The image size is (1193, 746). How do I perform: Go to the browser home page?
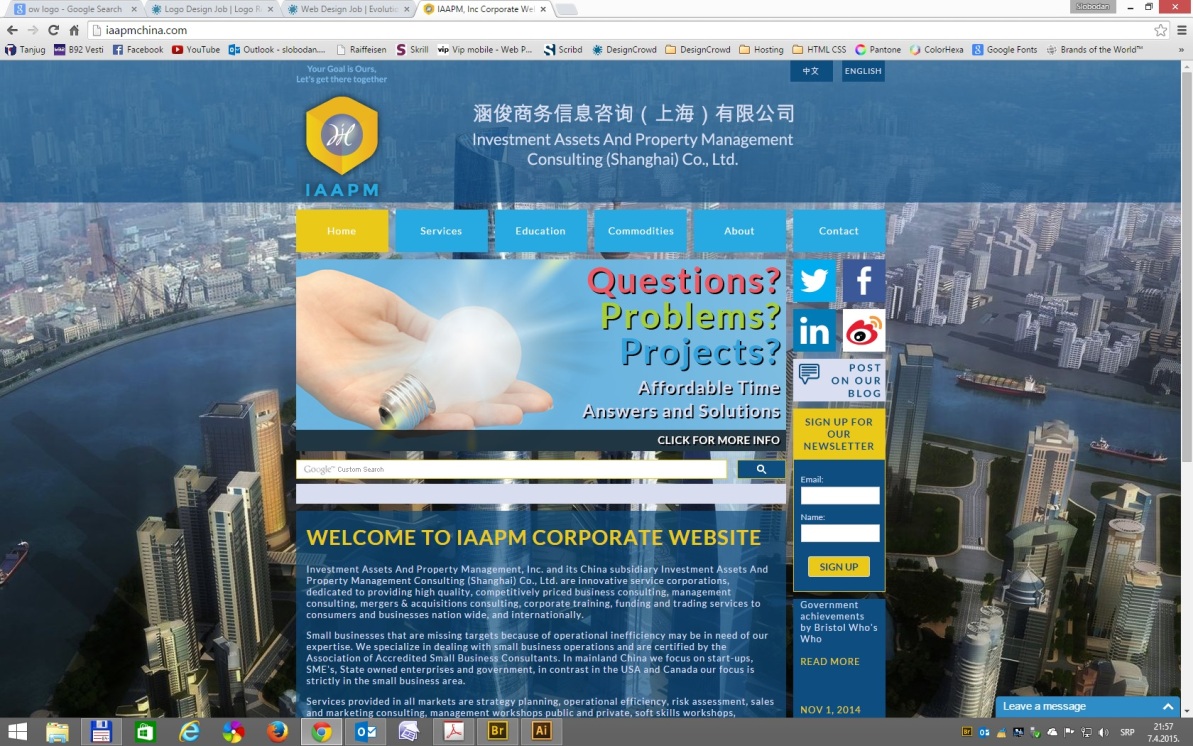coord(74,30)
